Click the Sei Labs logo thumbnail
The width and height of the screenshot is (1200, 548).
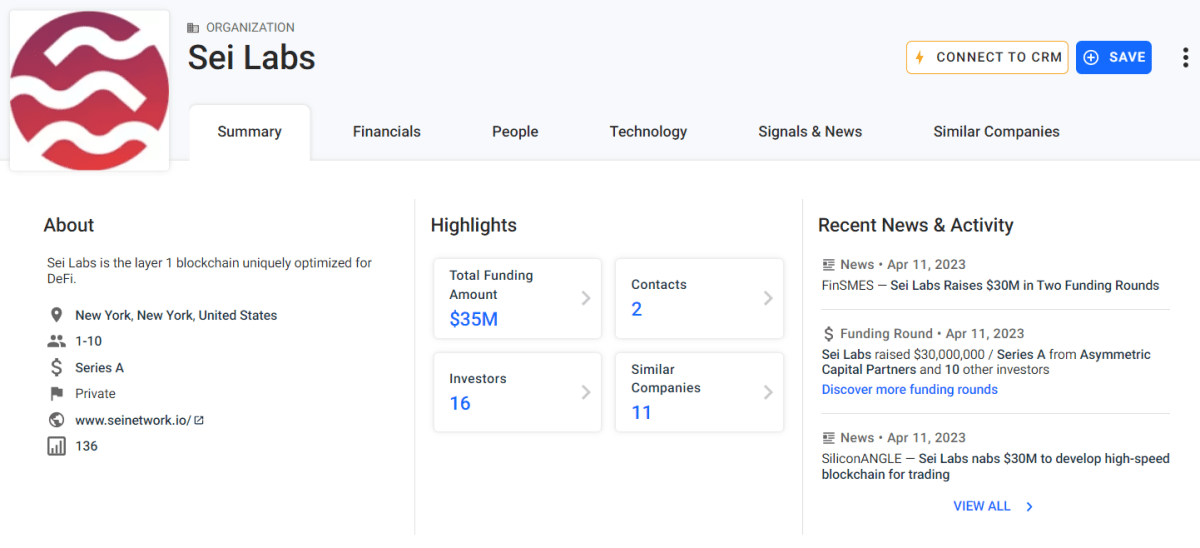click(89, 90)
